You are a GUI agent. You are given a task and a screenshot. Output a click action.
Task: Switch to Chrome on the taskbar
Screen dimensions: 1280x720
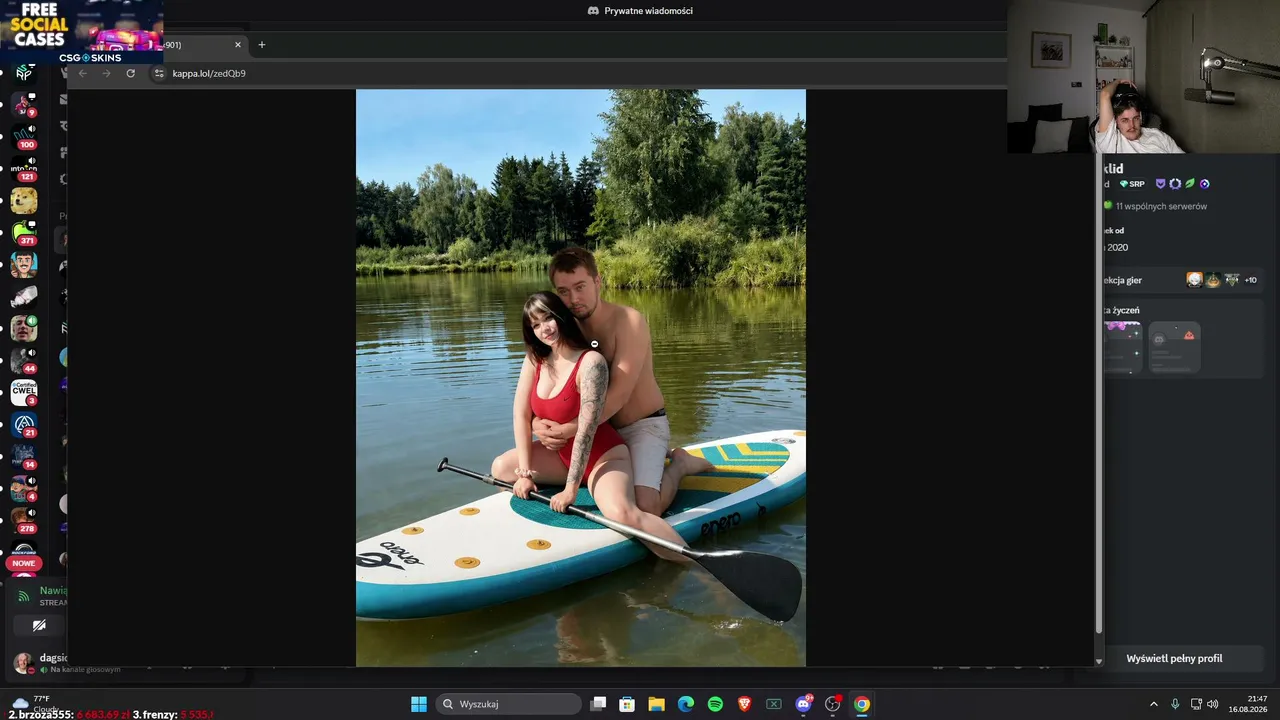click(862, 704)
